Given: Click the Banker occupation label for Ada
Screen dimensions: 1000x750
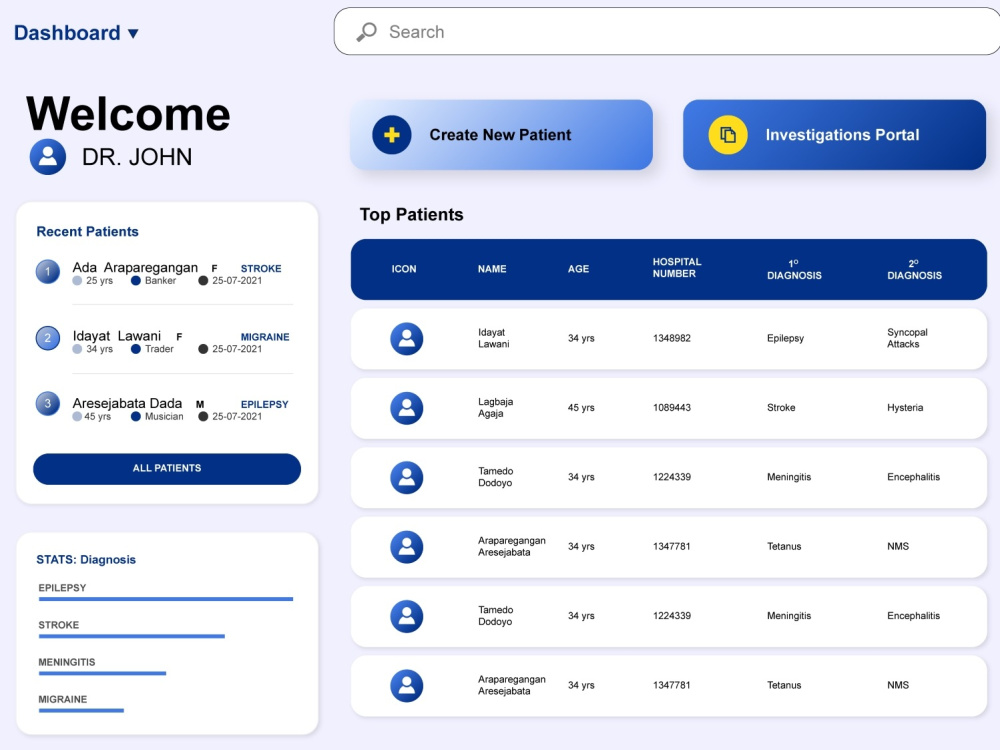Looking at the screenshot, I should click(x=160, y=281).
